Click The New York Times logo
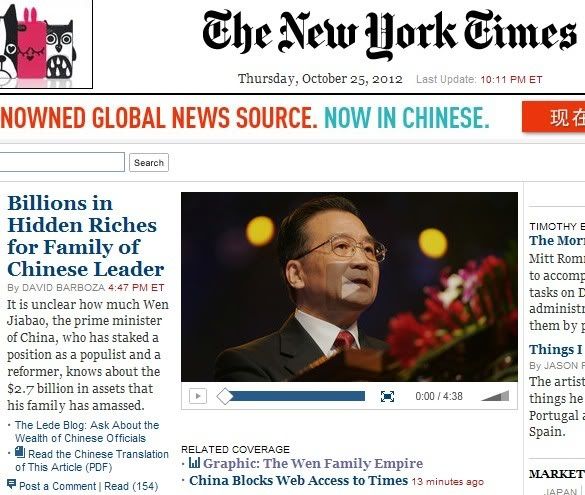 390,35
